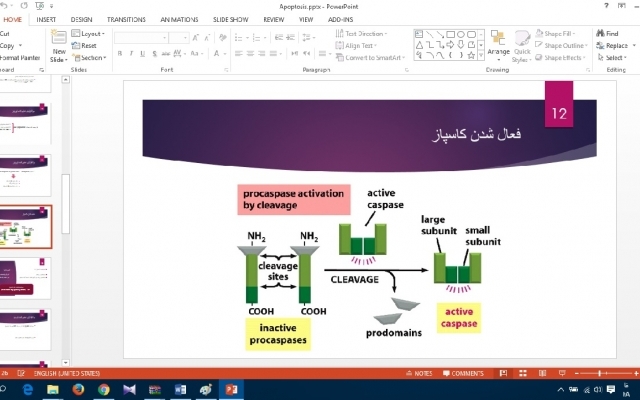Open Shape Fill dropdown
Image resolution: width=640 pixels, height=400 pixels.
(x=555, y=33)
